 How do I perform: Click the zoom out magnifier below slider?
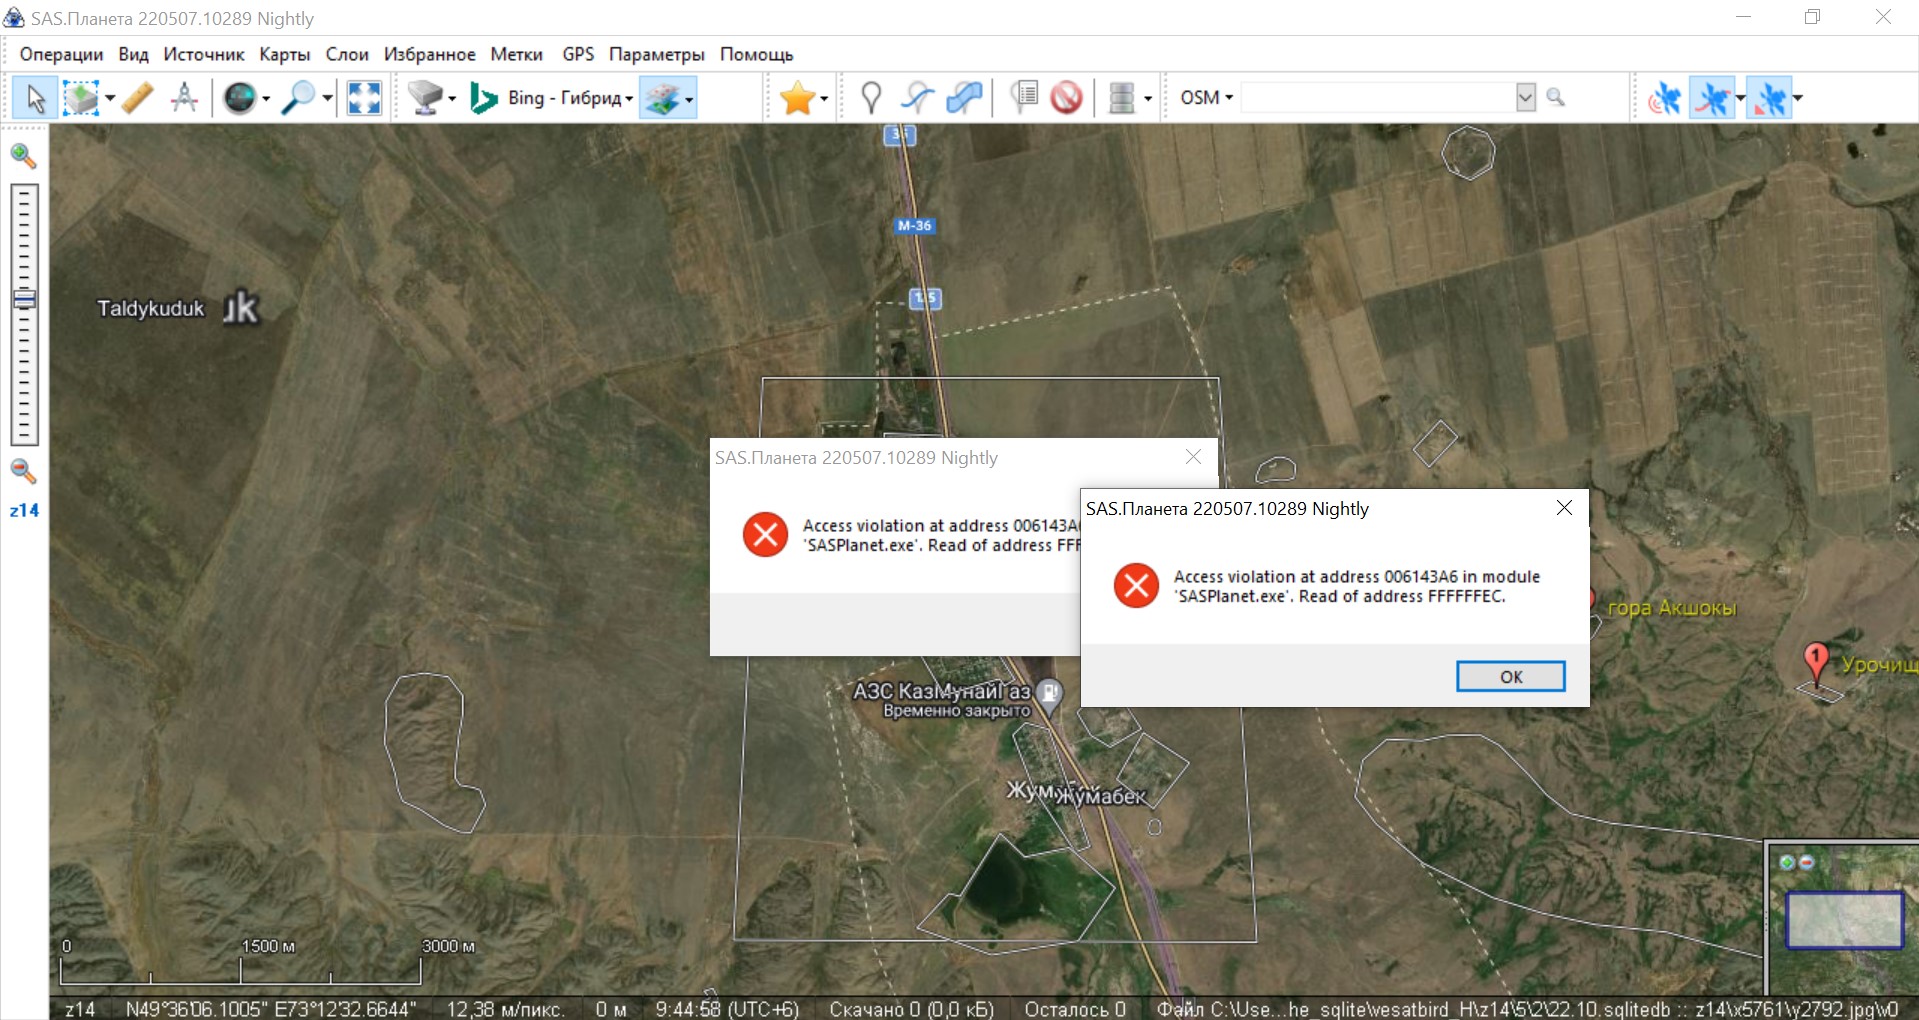[x=23, y=471]
